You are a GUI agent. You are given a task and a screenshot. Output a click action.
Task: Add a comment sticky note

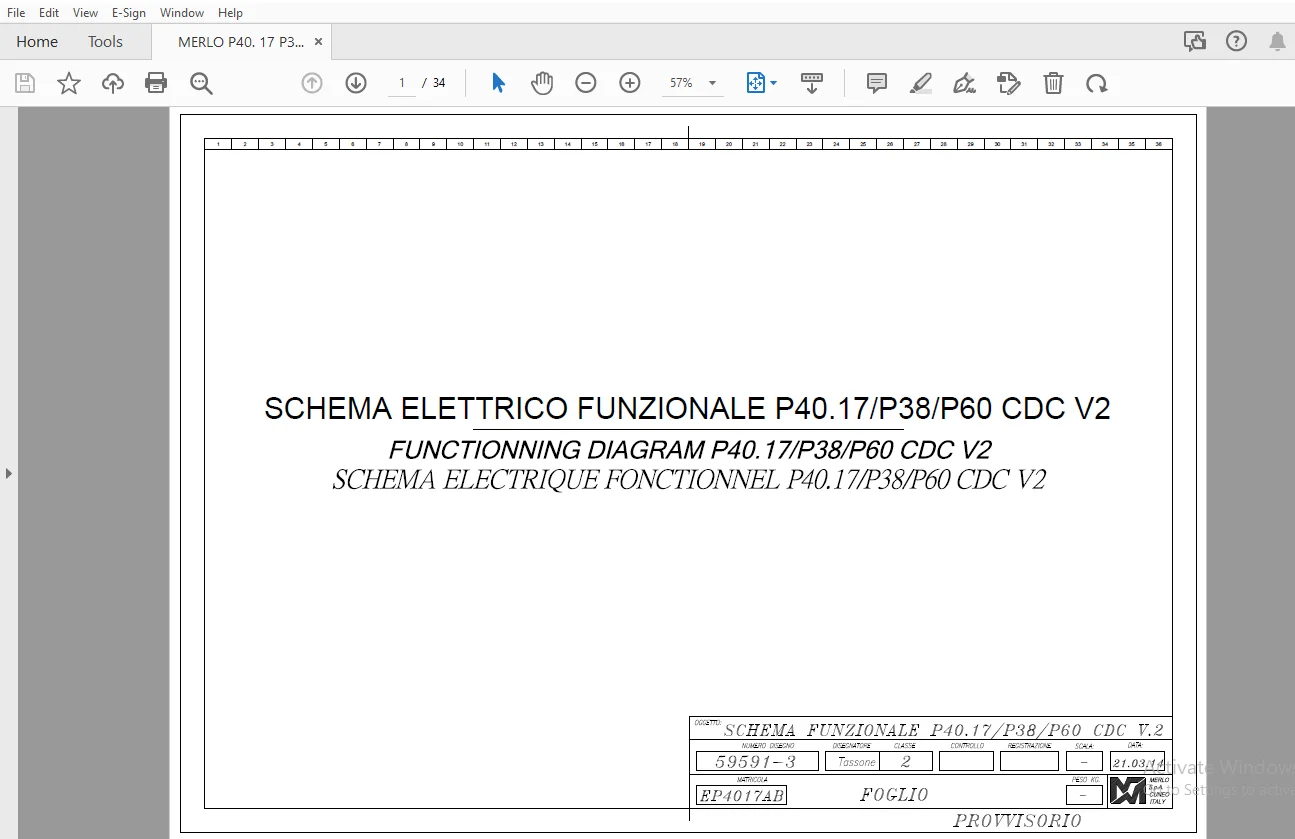click(877, 83)
